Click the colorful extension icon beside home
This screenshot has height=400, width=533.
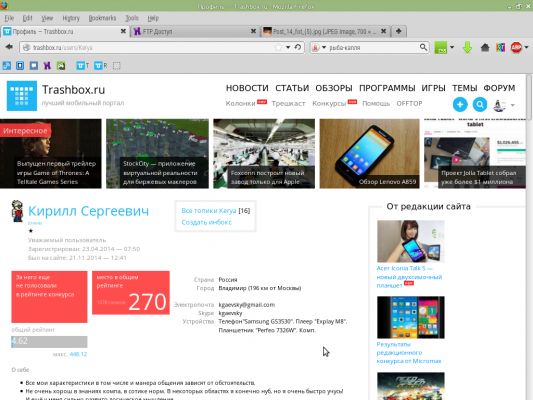[500, 47]
